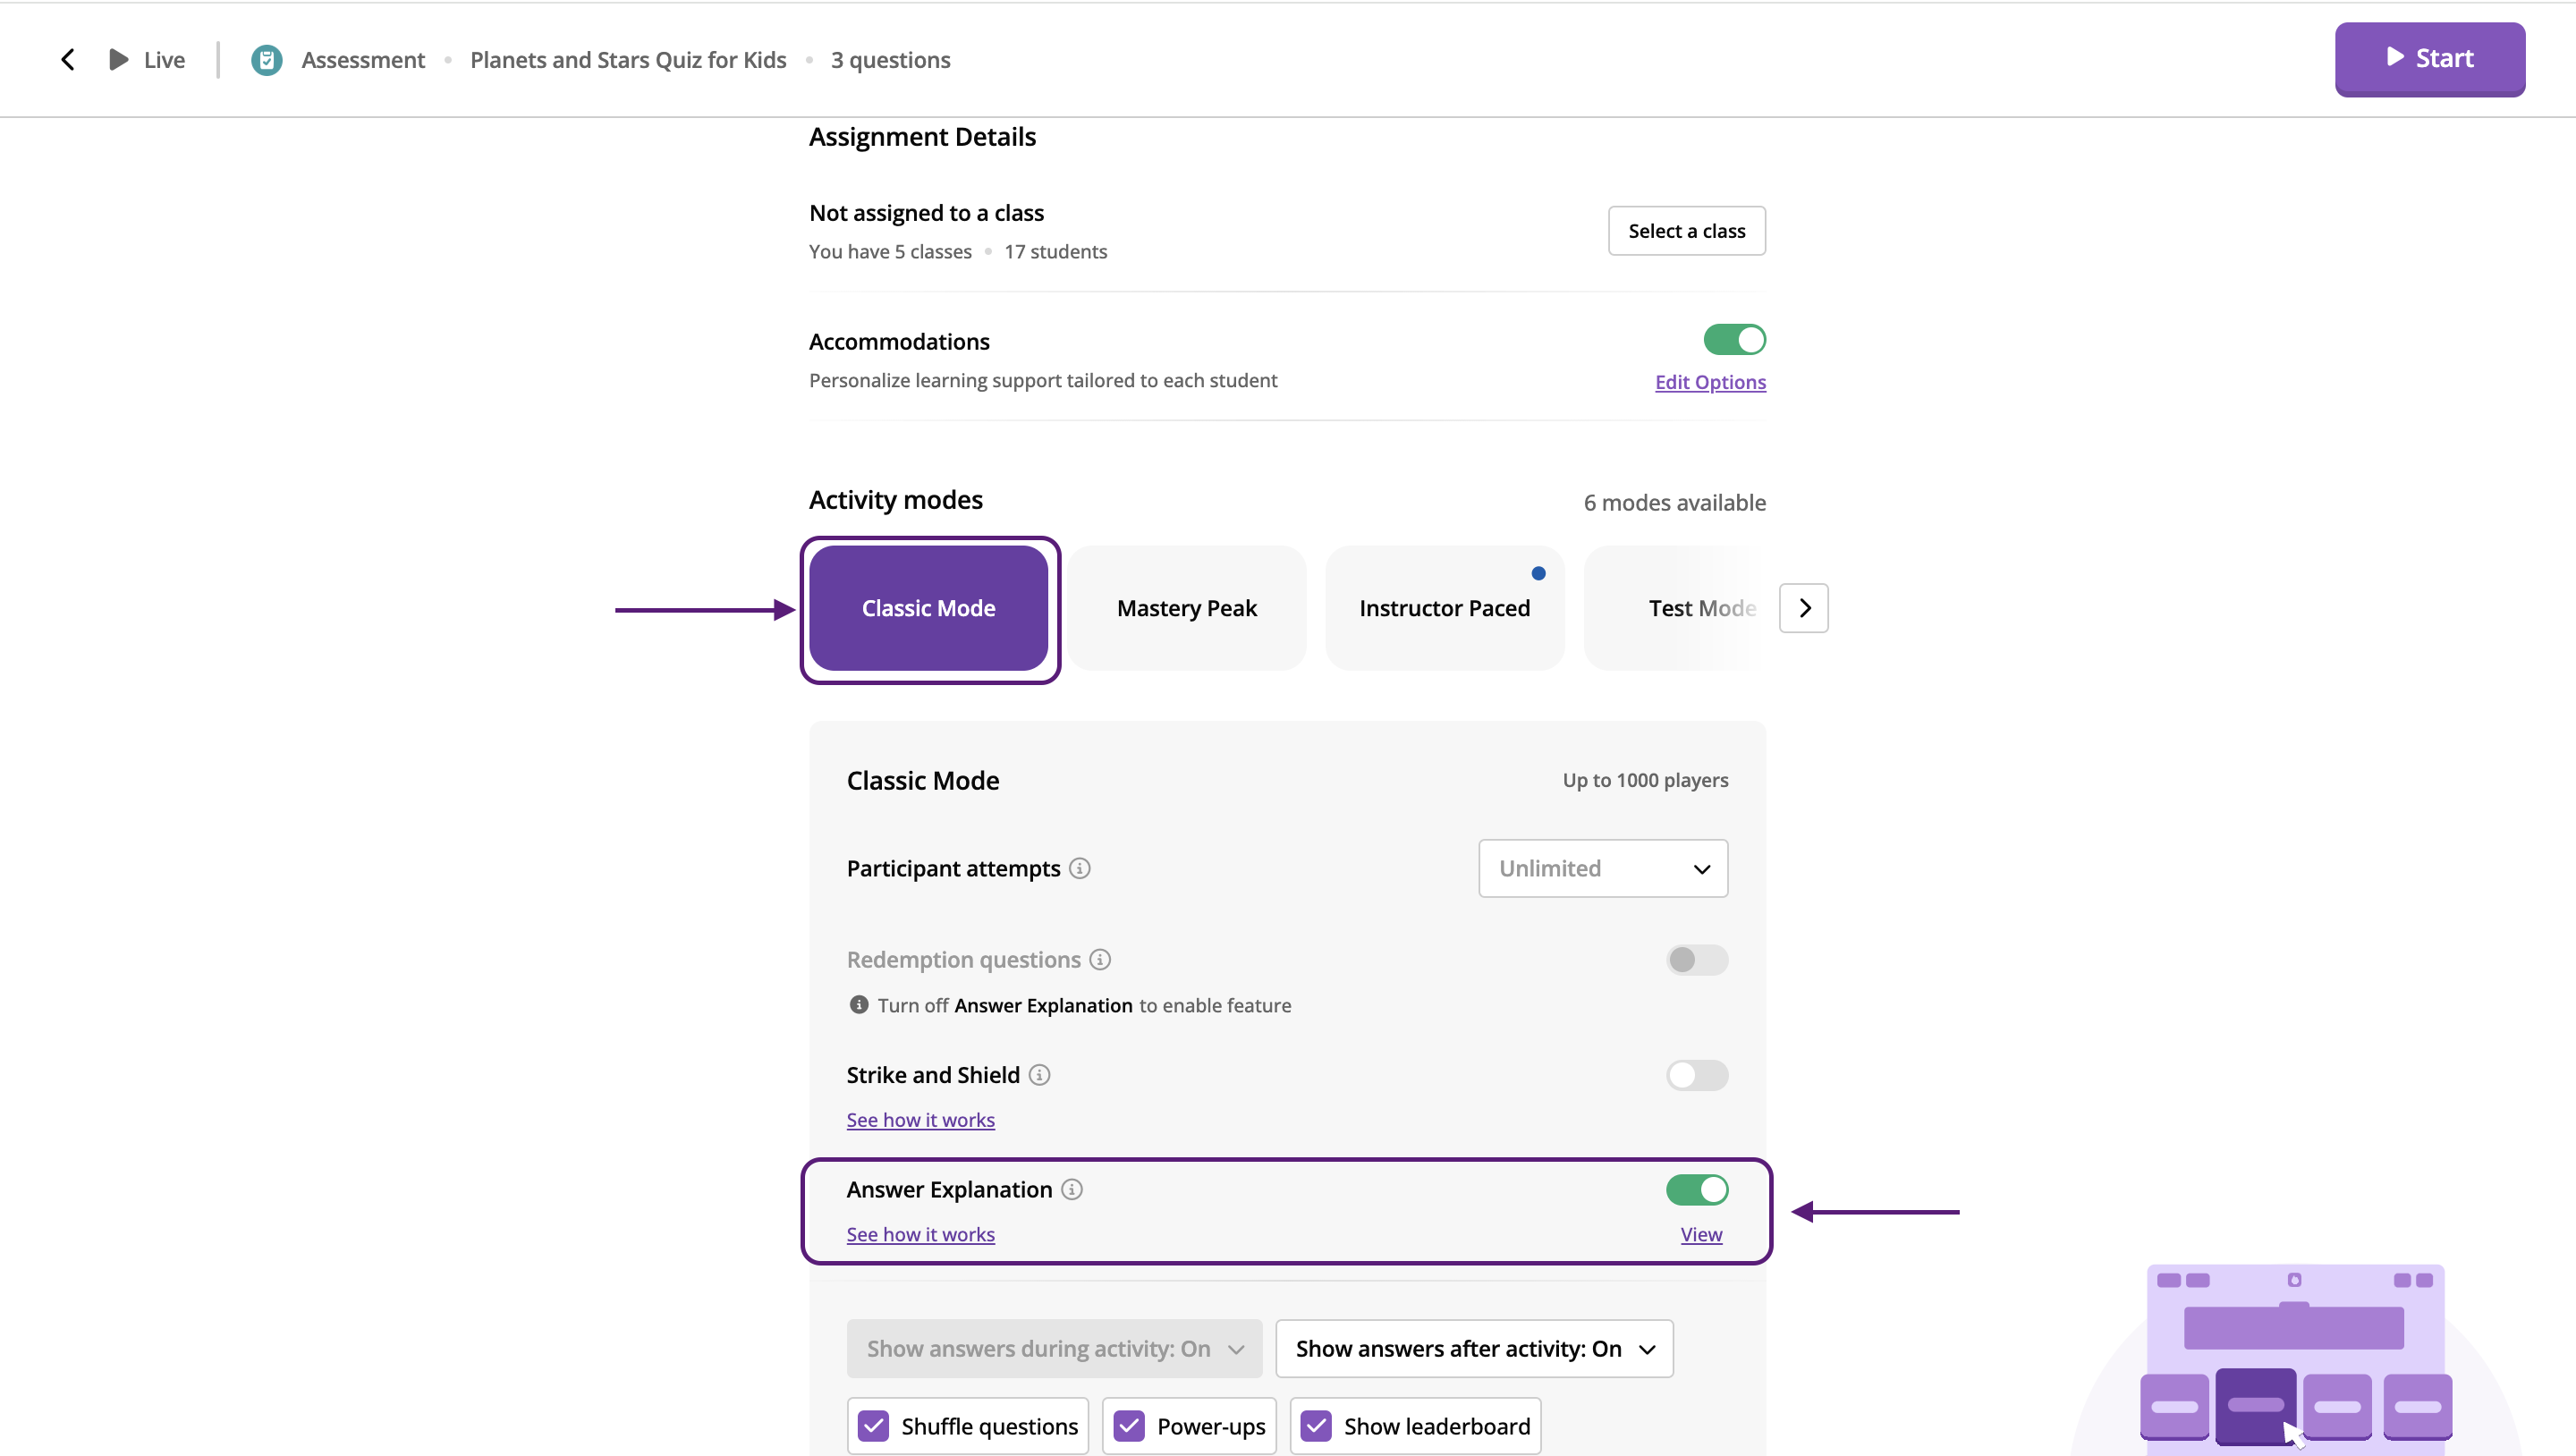
Task: Click the Select a class button
Action: point(1687,231)
